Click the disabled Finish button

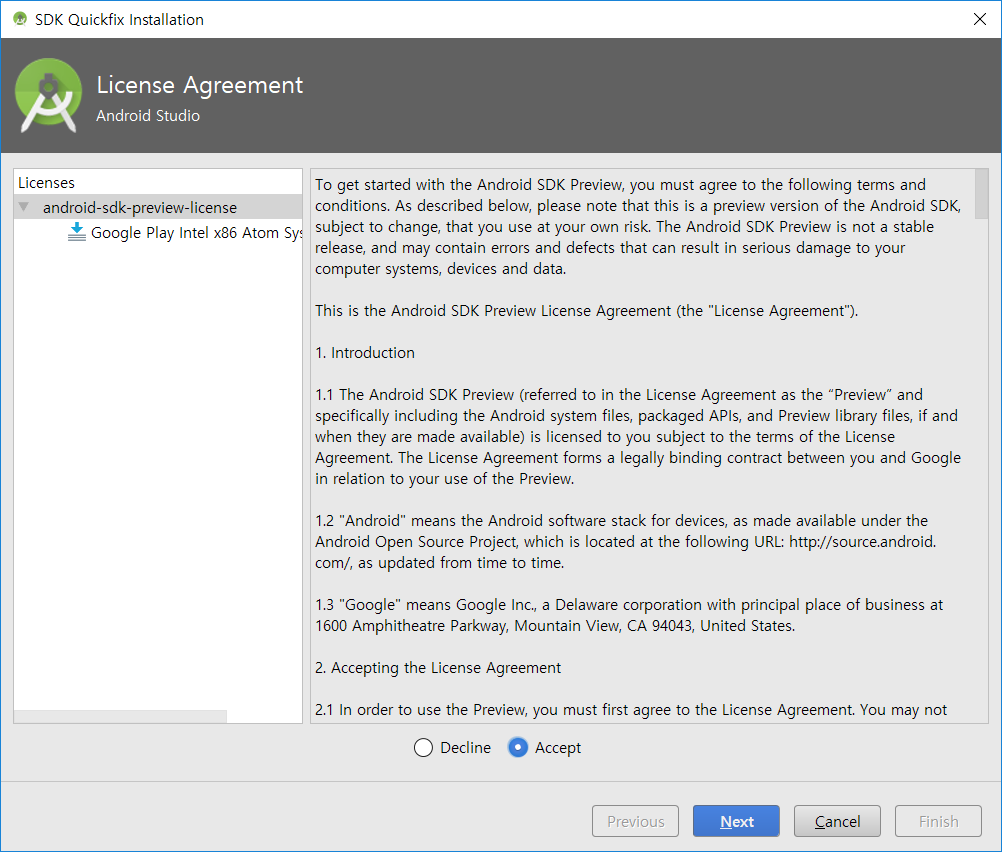click(938, 821)
